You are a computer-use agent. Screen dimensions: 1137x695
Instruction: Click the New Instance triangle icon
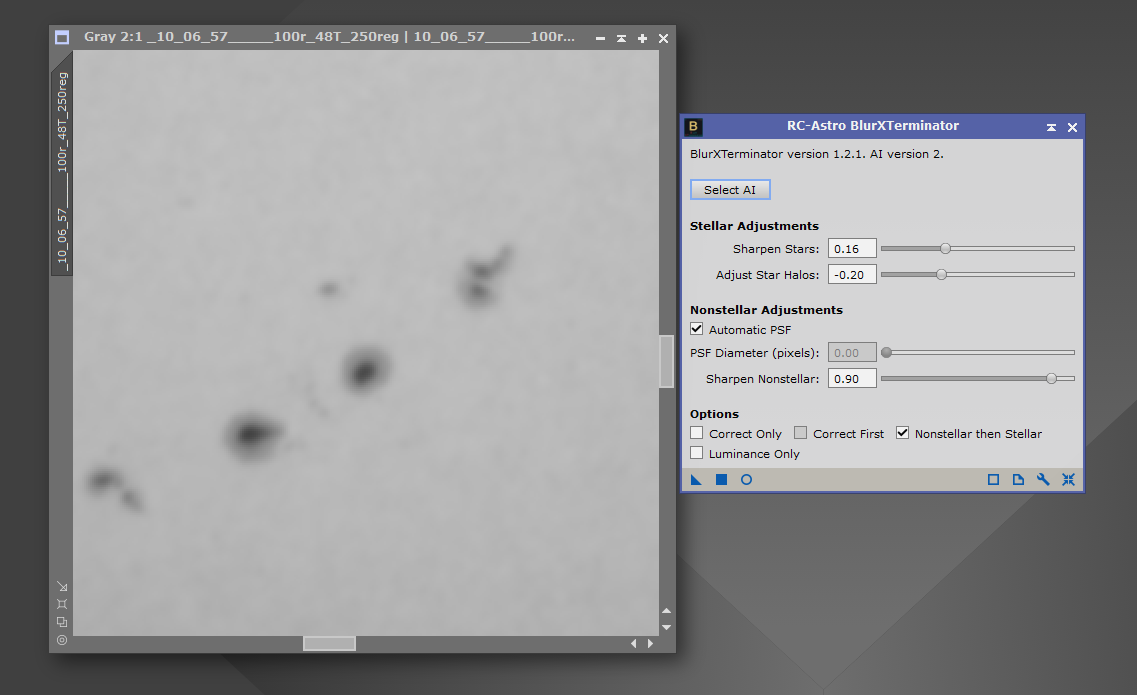click(697, 480)
